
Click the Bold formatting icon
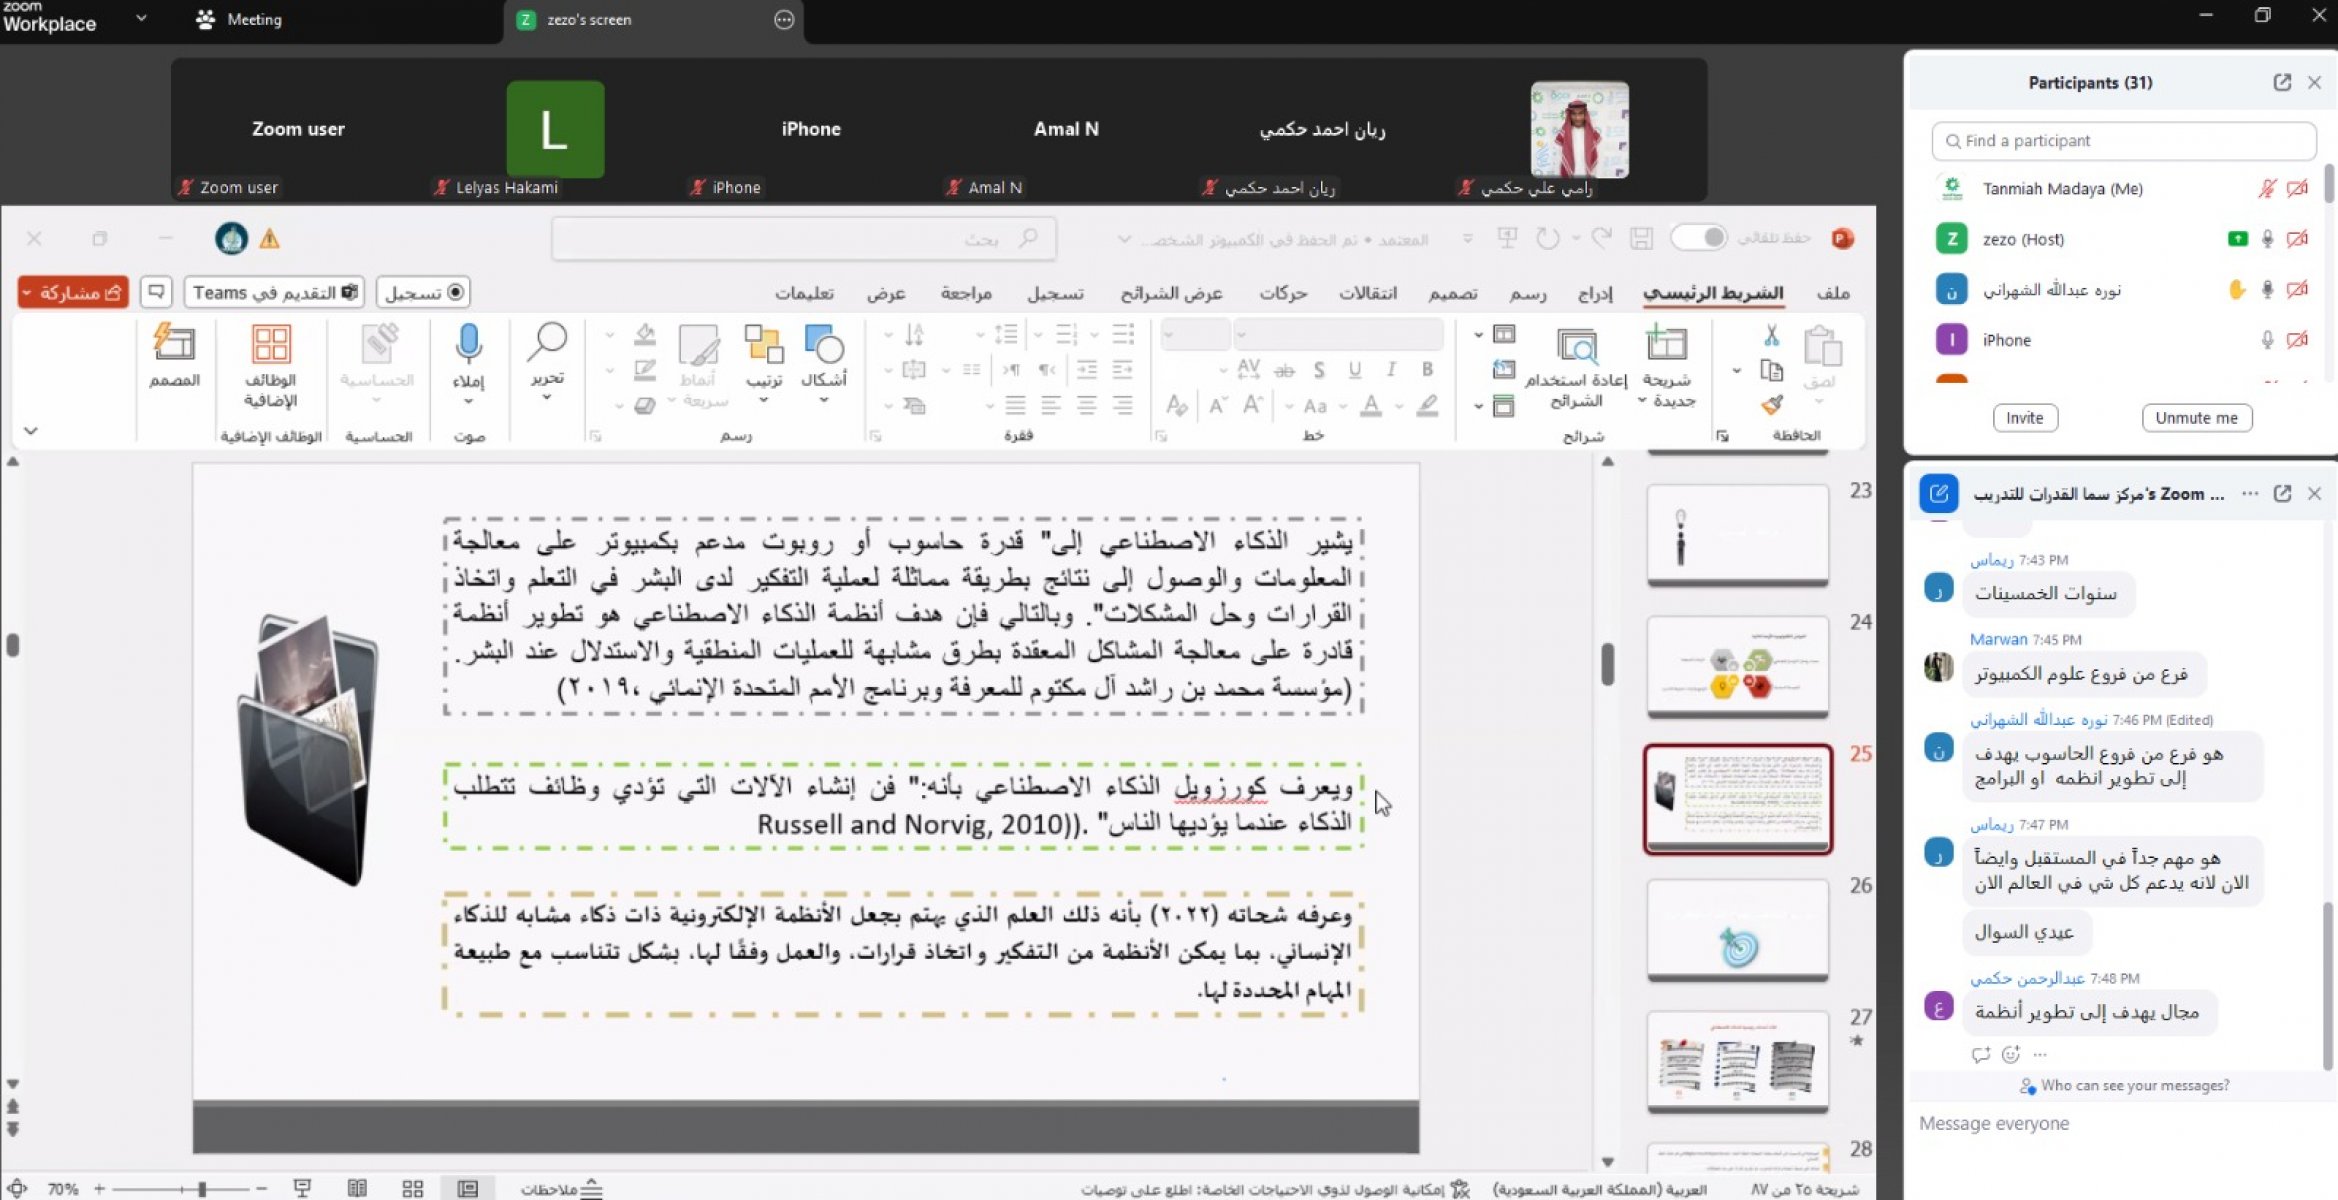[1427, 370]
